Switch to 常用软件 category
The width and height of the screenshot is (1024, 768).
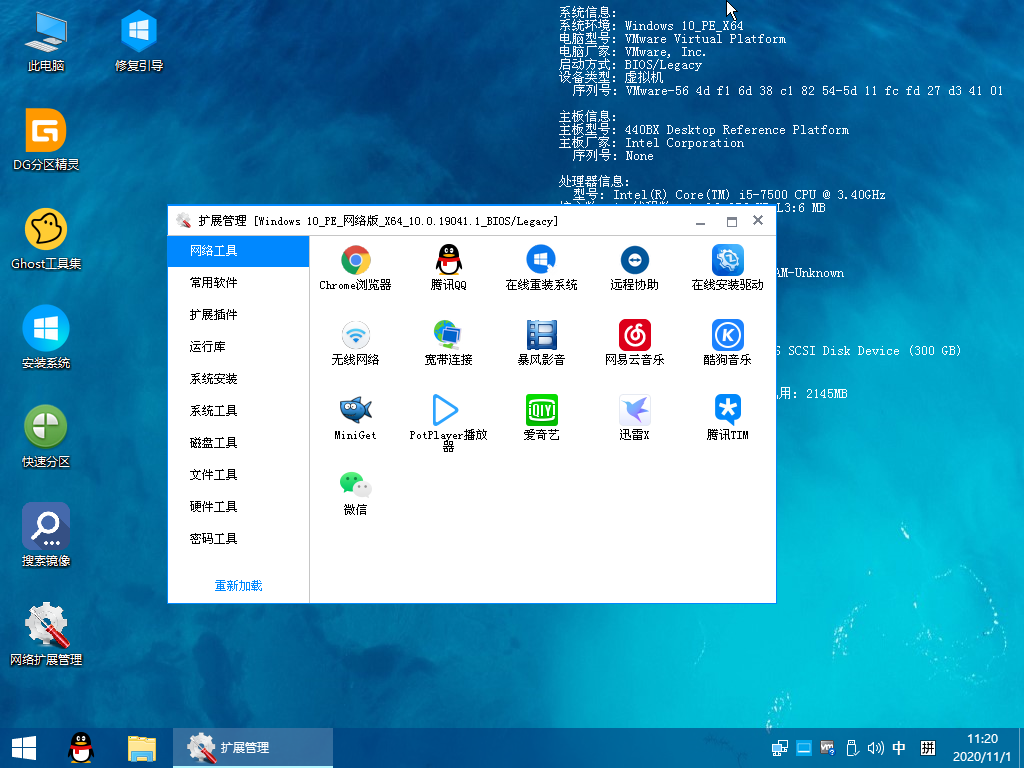(x=238, y=283)
